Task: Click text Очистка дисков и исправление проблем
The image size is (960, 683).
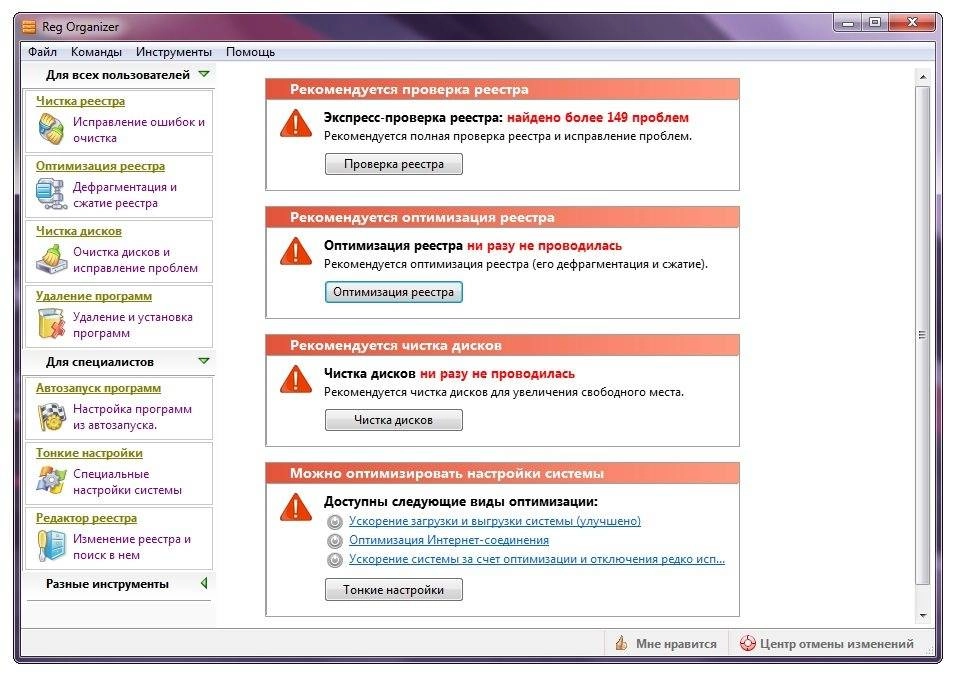Action: click(135, 259)
